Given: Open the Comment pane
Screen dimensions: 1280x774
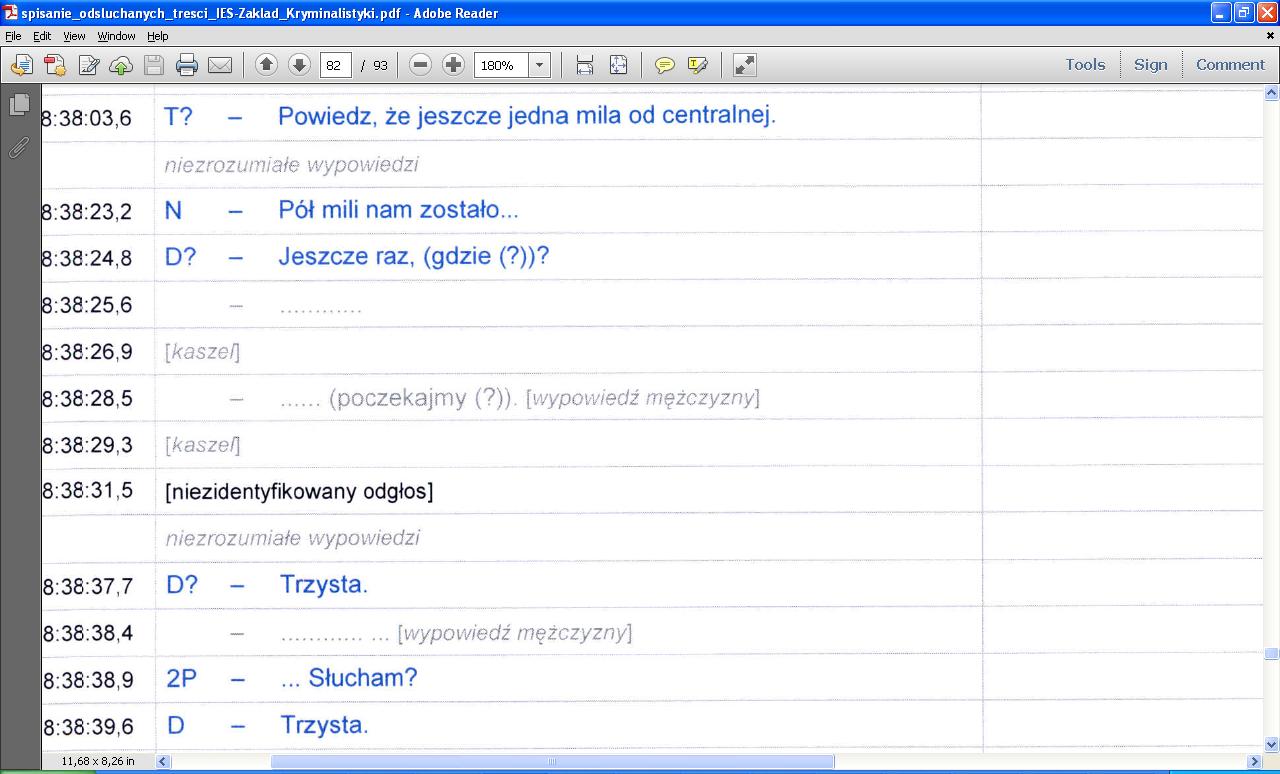Looking at the screenshot, I should coord(1230,64).
